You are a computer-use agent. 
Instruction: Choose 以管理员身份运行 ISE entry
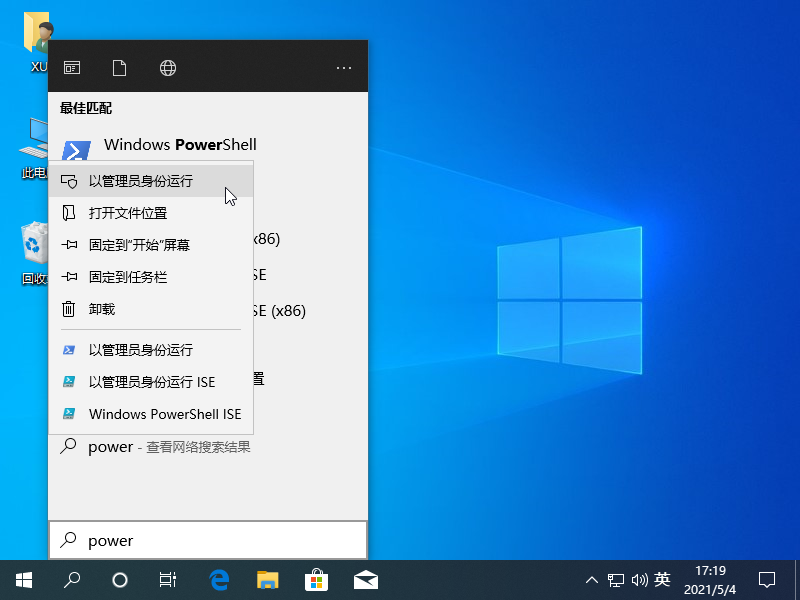151,382
